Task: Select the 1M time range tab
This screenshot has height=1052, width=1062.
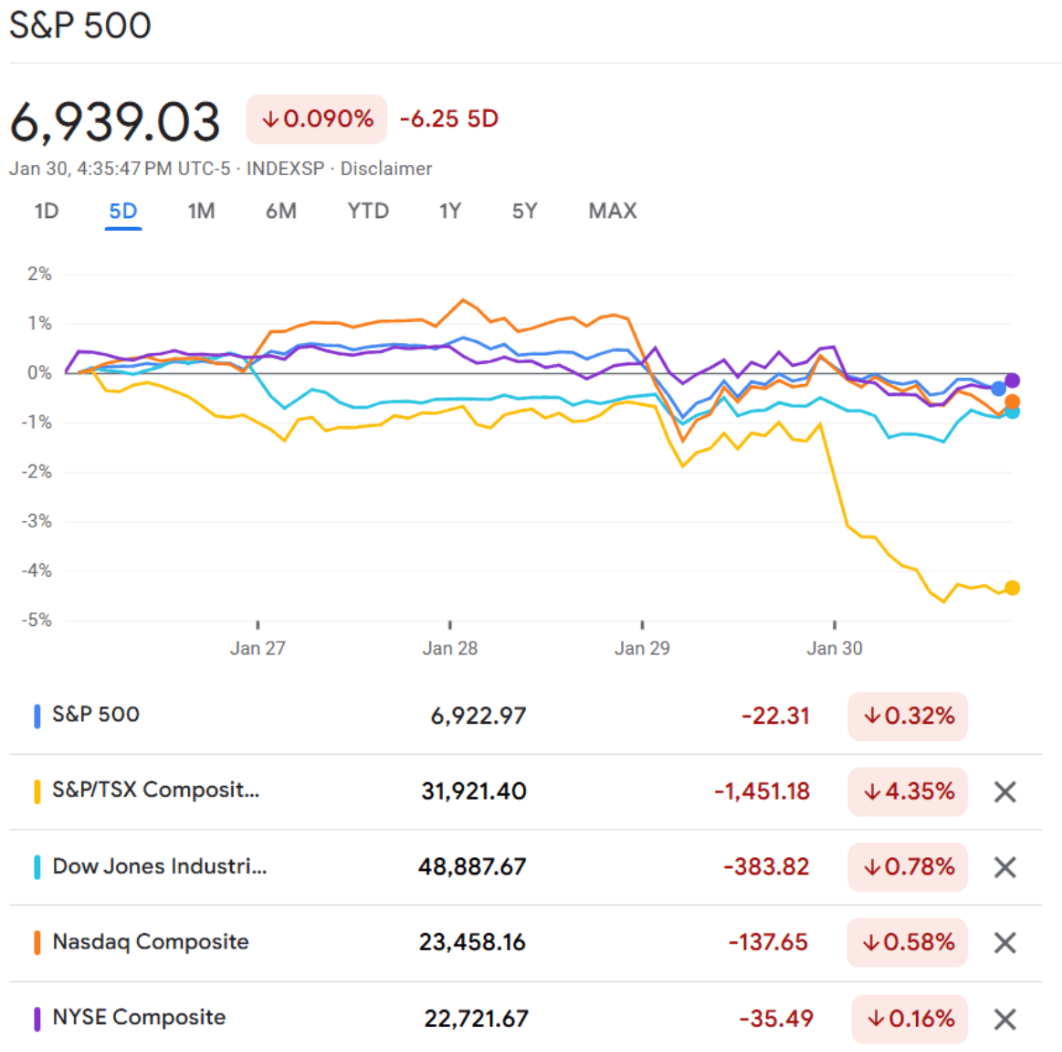Action: click(x=201, y=211)
